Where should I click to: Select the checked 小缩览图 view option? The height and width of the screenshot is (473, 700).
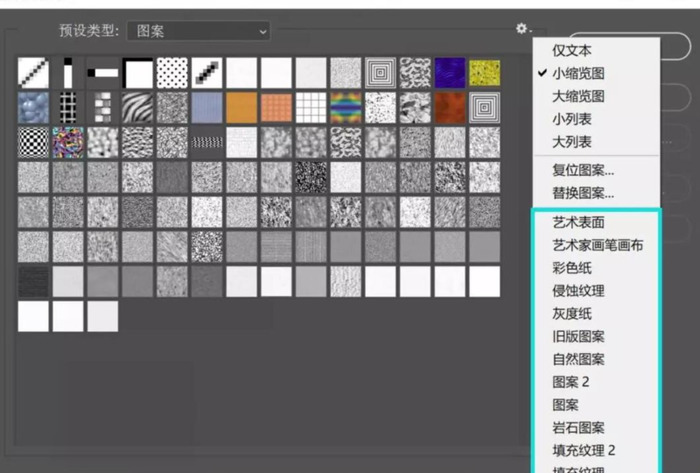click(x=578, y=73)
